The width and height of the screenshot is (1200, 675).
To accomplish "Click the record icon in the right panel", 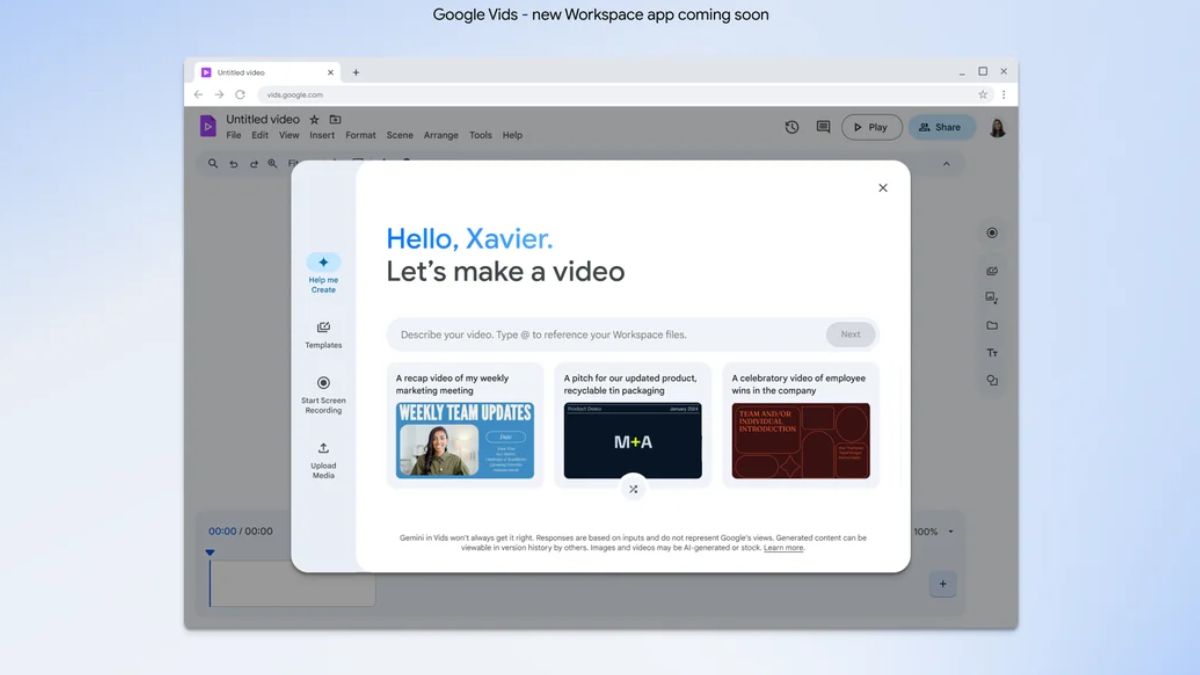I will point(992,233).
